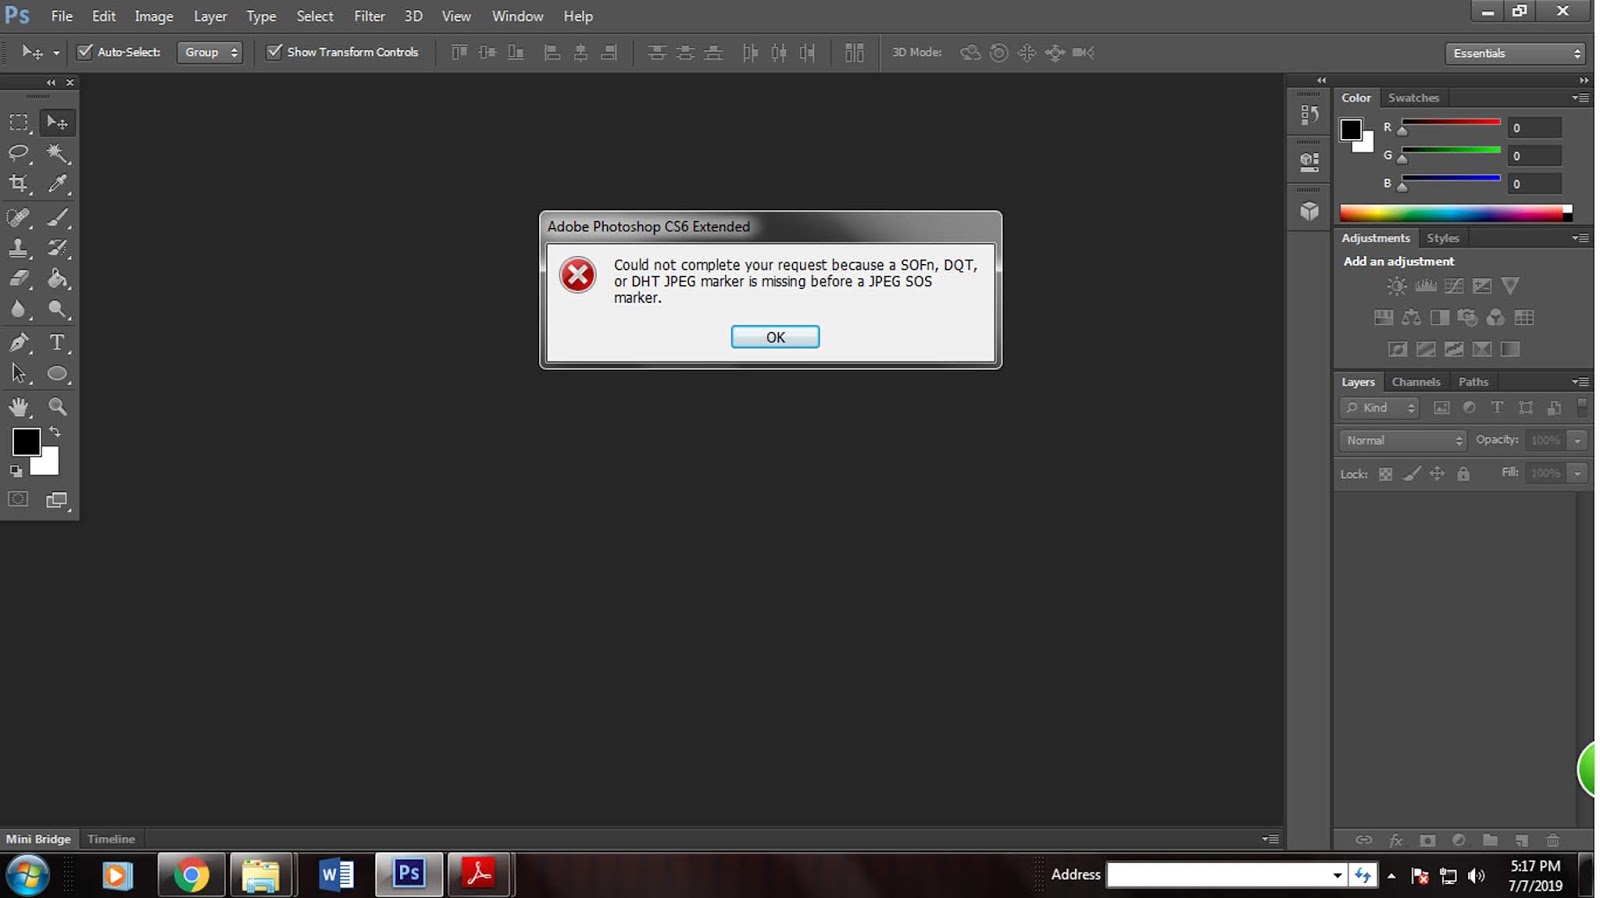The width and height of the screenshot is (1600, 898).
Task: Open the File menu
Action: click(62, 16)
